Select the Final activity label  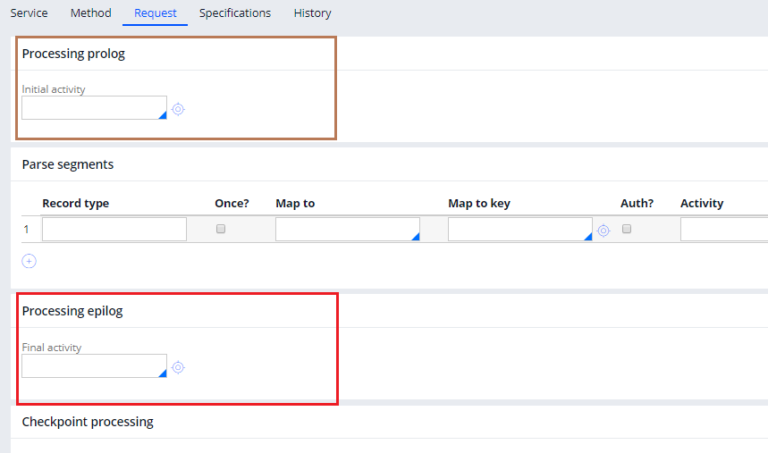pyautogui.click(x=51, y=347)
